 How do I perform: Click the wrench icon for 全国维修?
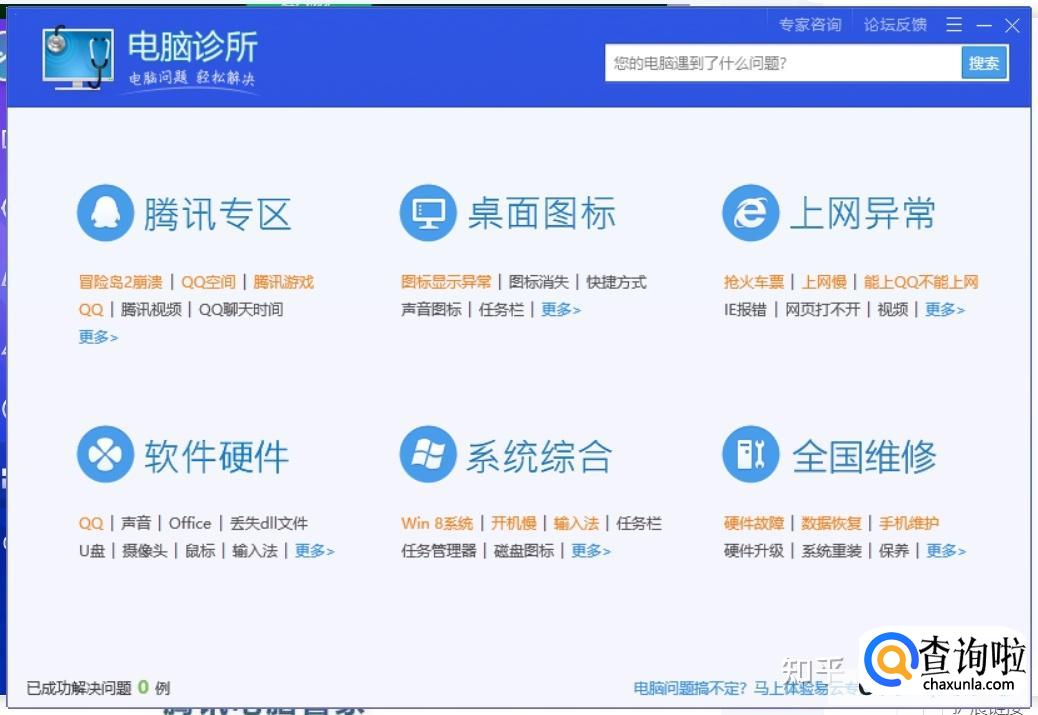[751, 454]
